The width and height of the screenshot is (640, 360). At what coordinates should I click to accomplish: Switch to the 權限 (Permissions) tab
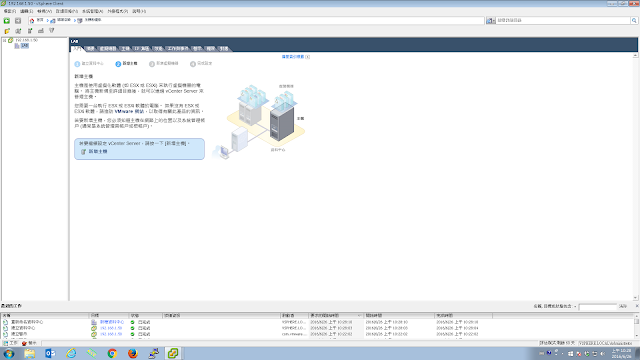tap(211, 49)
